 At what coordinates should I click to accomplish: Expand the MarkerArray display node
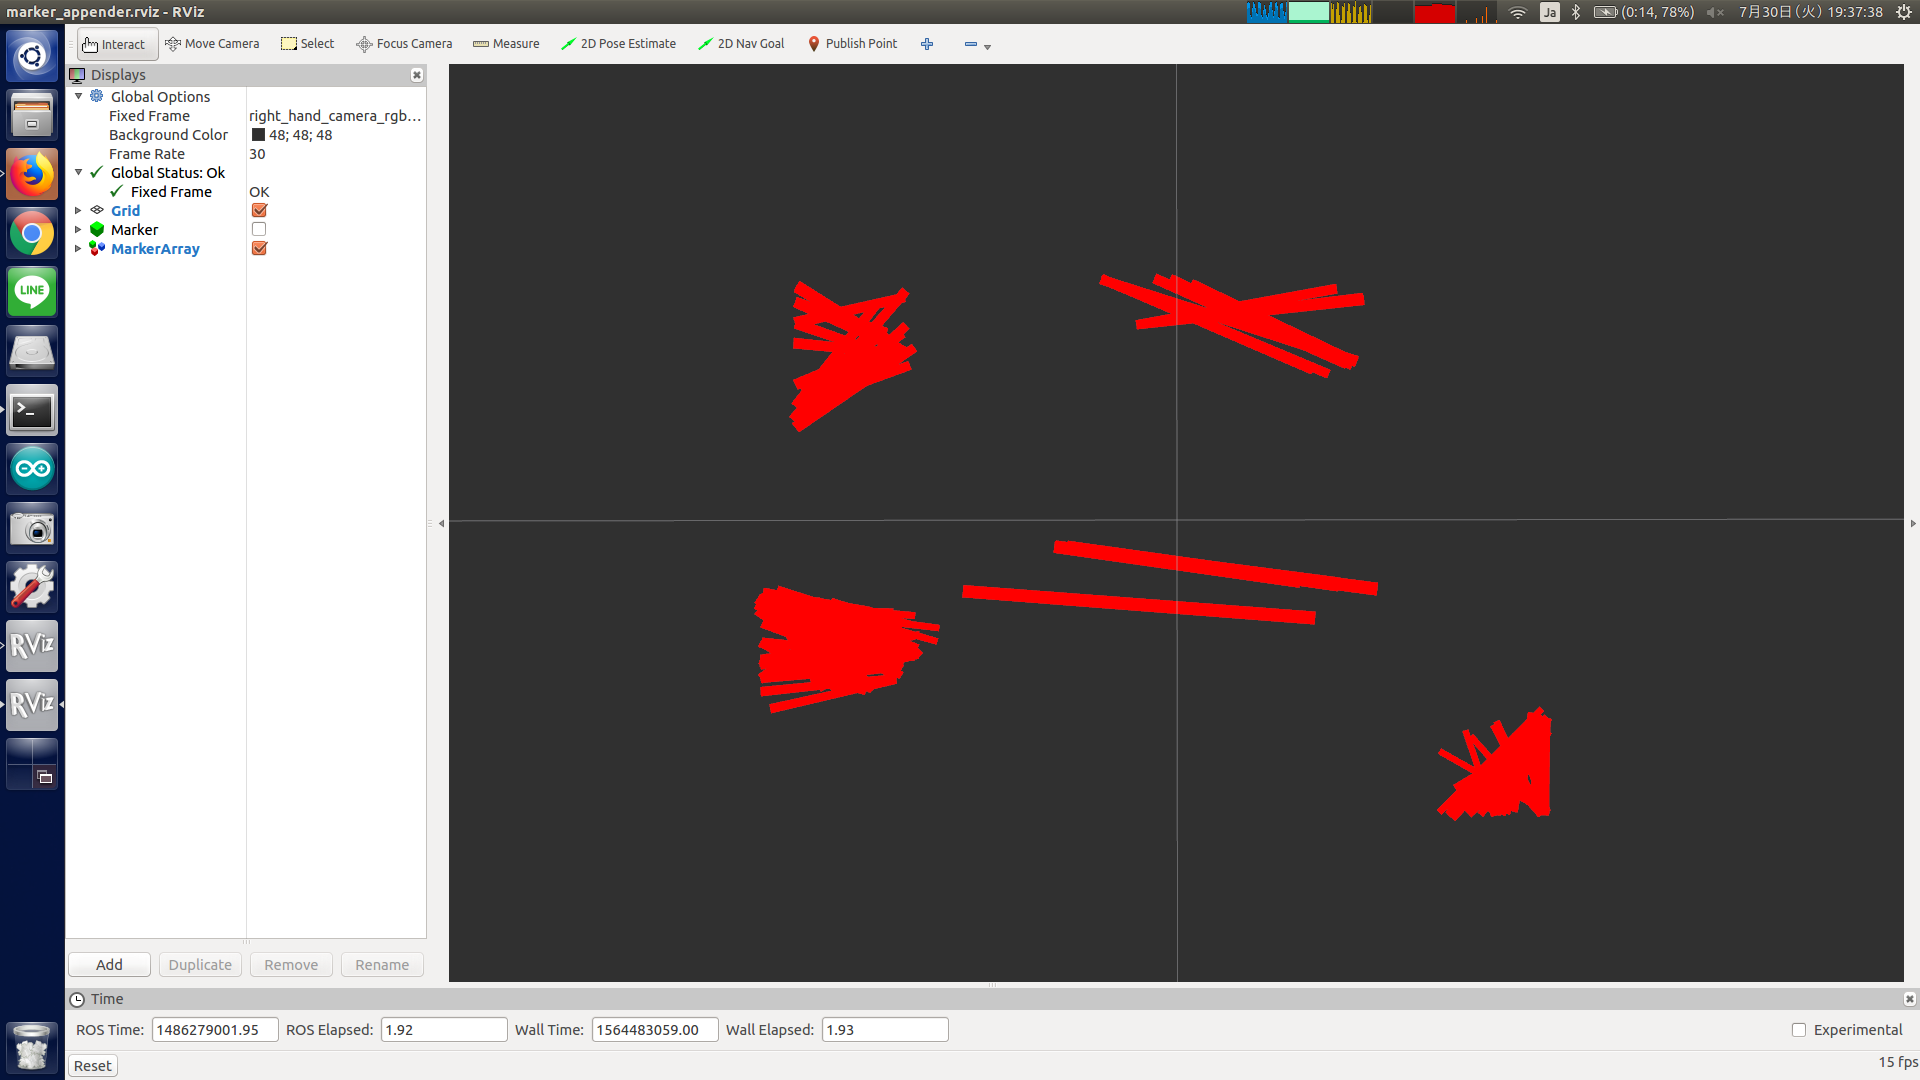(x=78, y=248)
